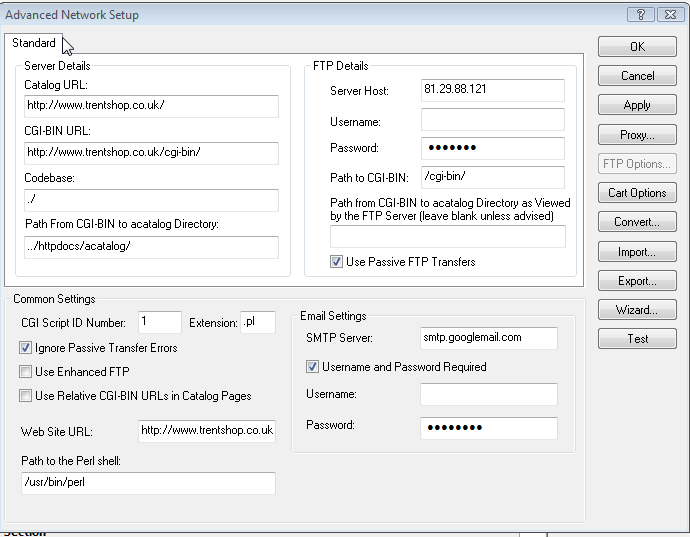Open the Proxy... settings
690x537 pixels.
[637, 135]
